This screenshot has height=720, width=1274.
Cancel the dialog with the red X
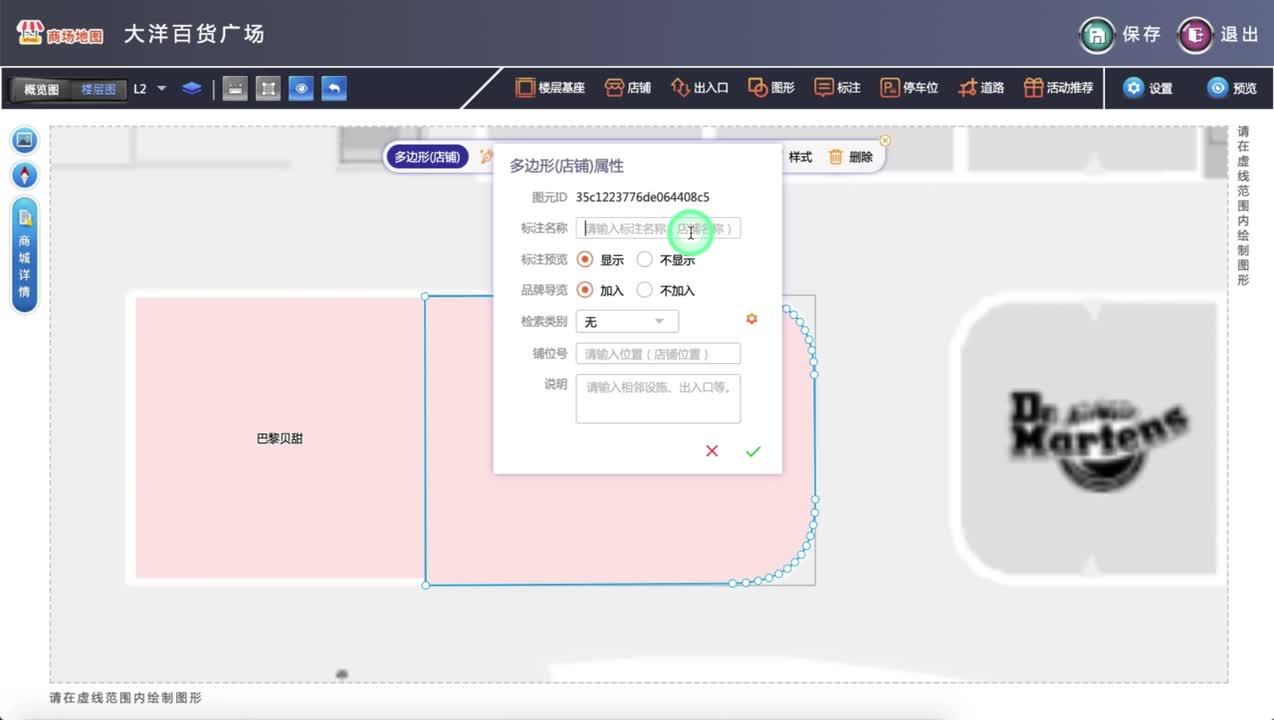point(712,451)
